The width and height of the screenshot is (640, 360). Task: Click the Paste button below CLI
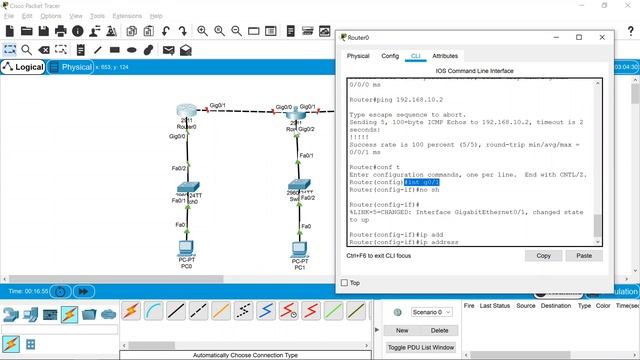click(584, 256)
